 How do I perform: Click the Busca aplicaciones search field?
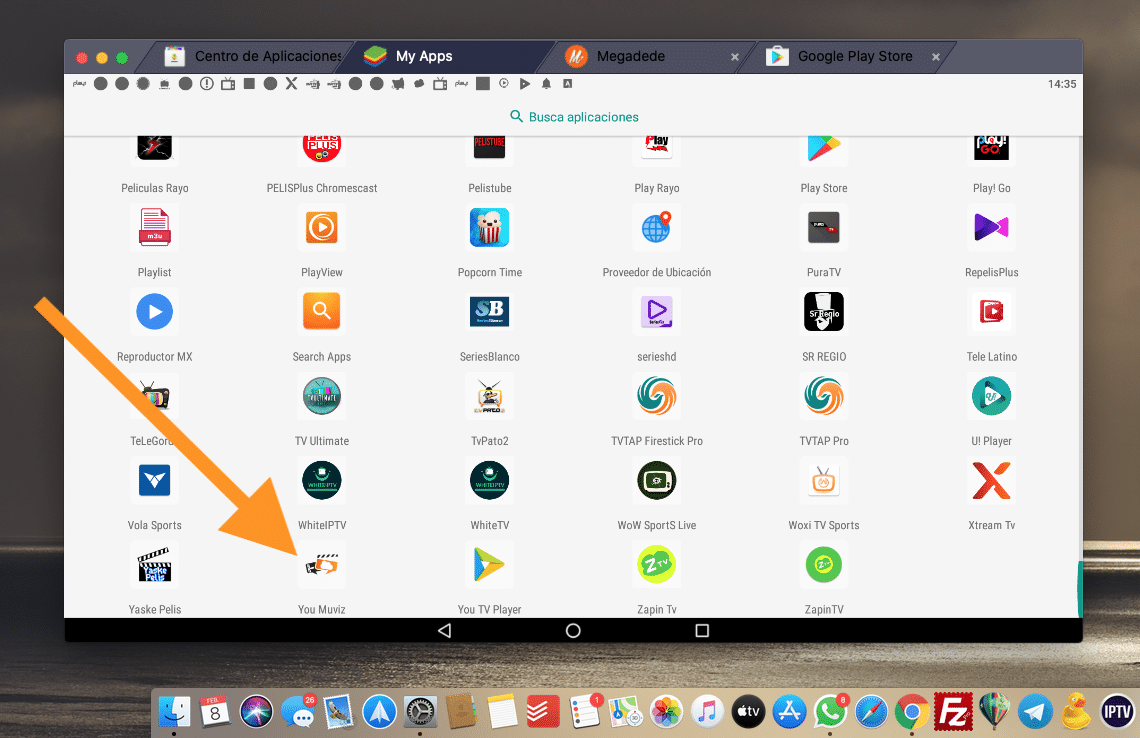[x=574, y=117]
